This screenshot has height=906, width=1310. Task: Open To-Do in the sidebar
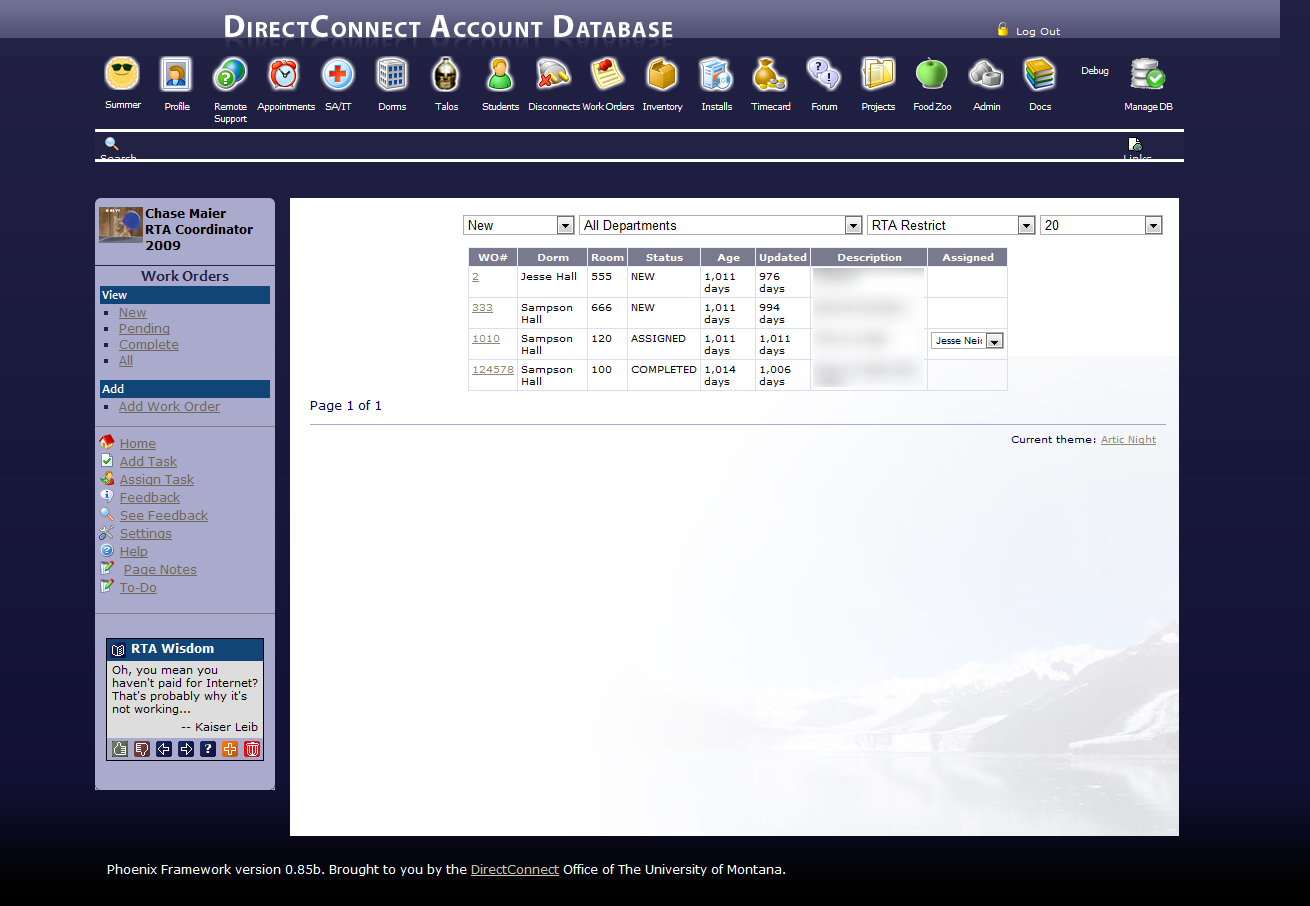[138, 588]
